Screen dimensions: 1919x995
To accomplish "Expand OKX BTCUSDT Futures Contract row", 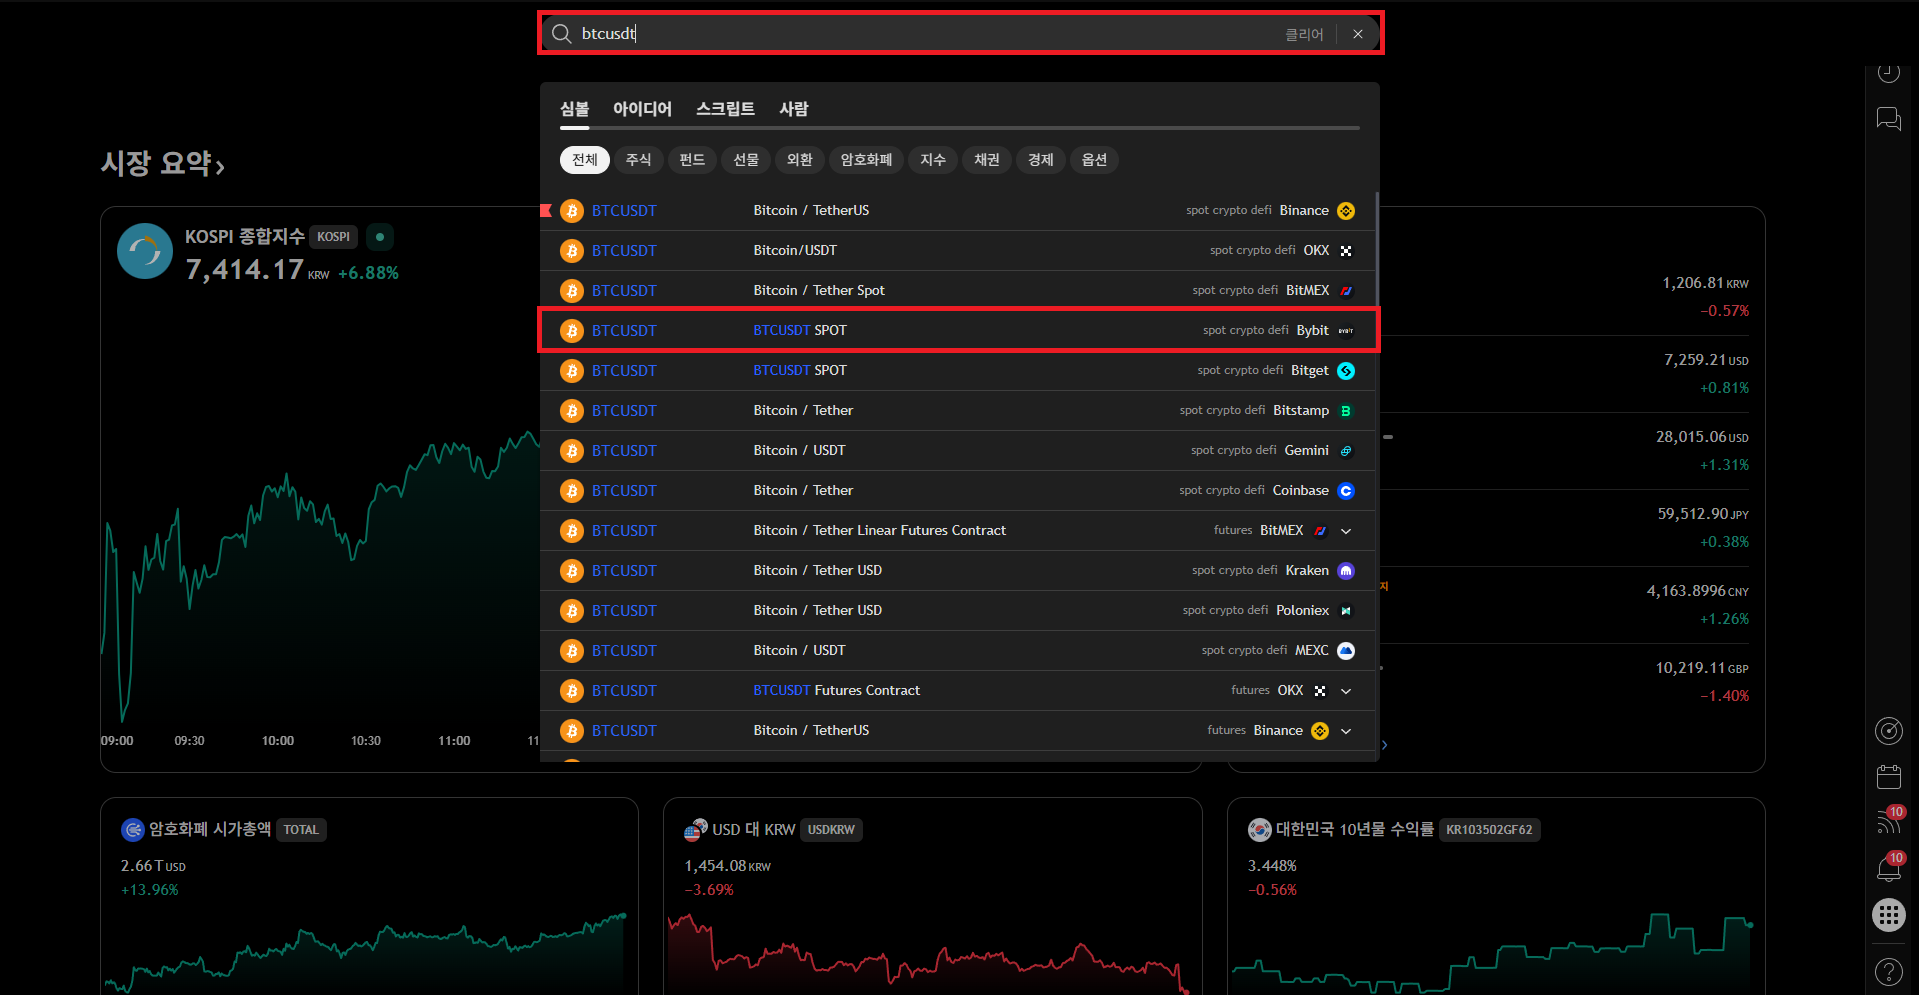I will (1346, 691).
